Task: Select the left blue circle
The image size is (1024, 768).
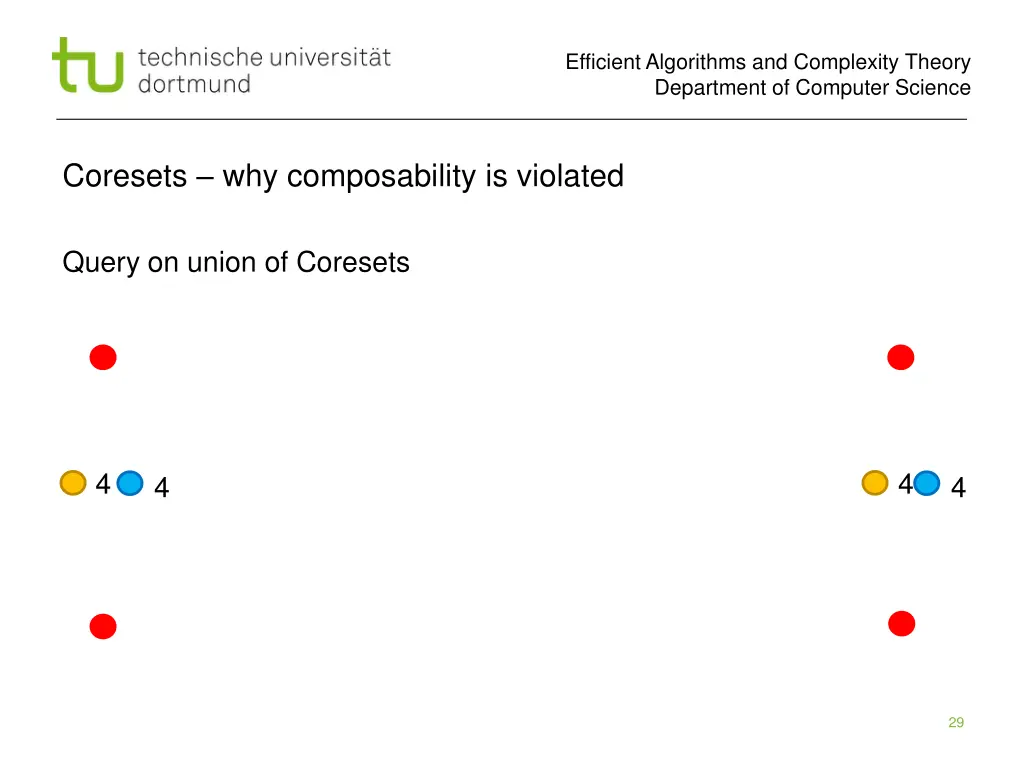Action: (130, 483)
